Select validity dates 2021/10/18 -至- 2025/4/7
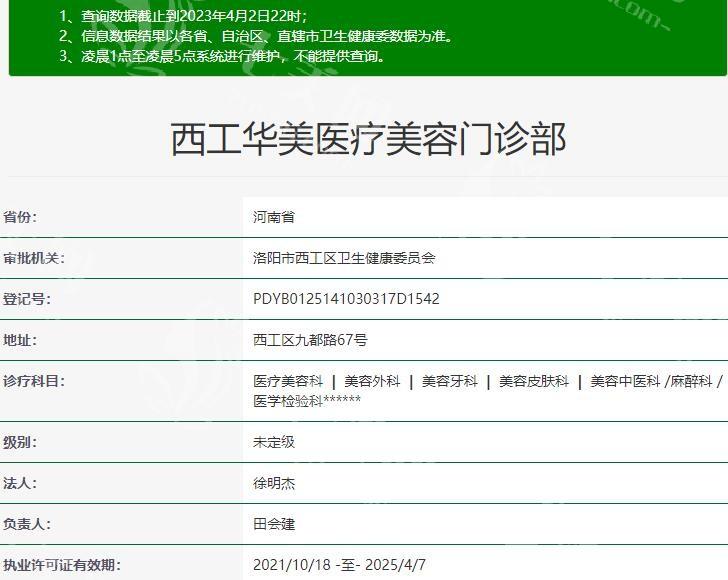The image size is (728, 580). [339, 565]
